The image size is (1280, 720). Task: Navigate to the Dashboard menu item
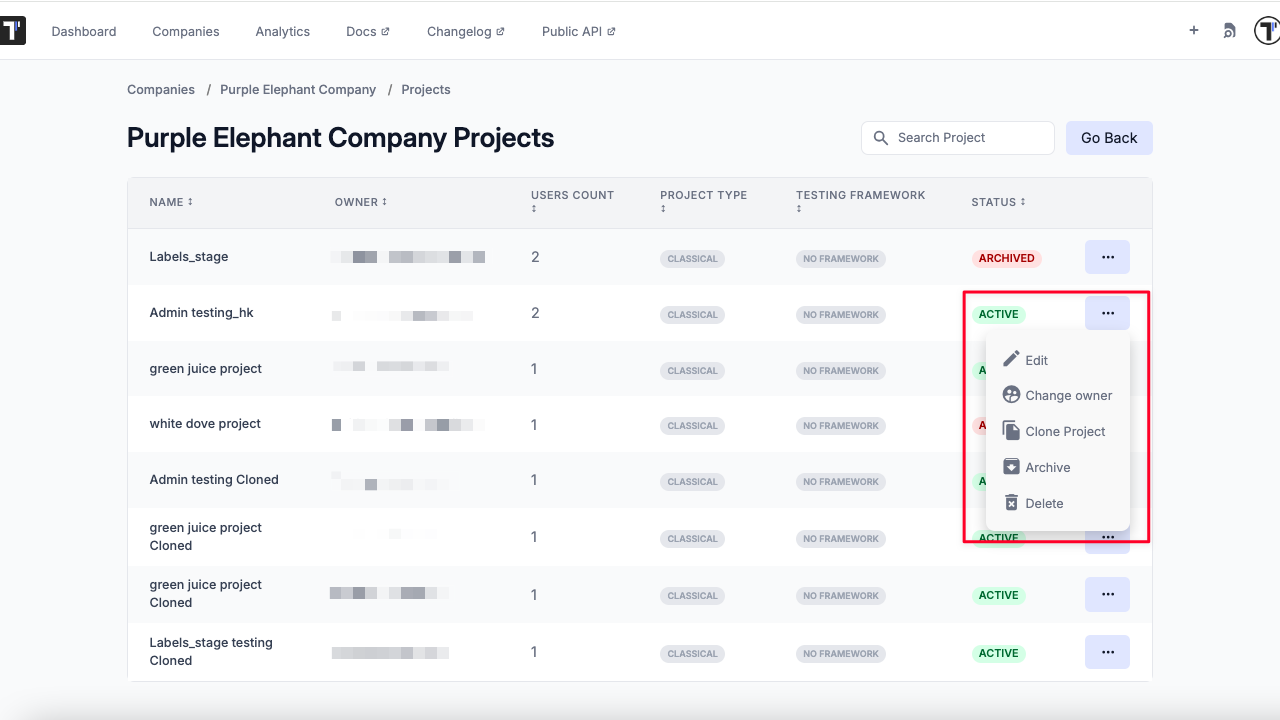pos(84,31)
